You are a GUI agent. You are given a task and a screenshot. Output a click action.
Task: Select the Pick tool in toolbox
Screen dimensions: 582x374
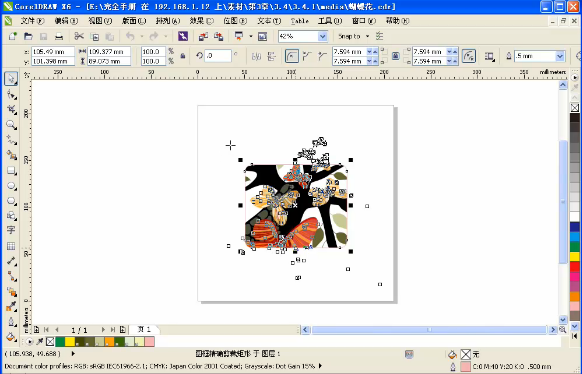(11, 79)
